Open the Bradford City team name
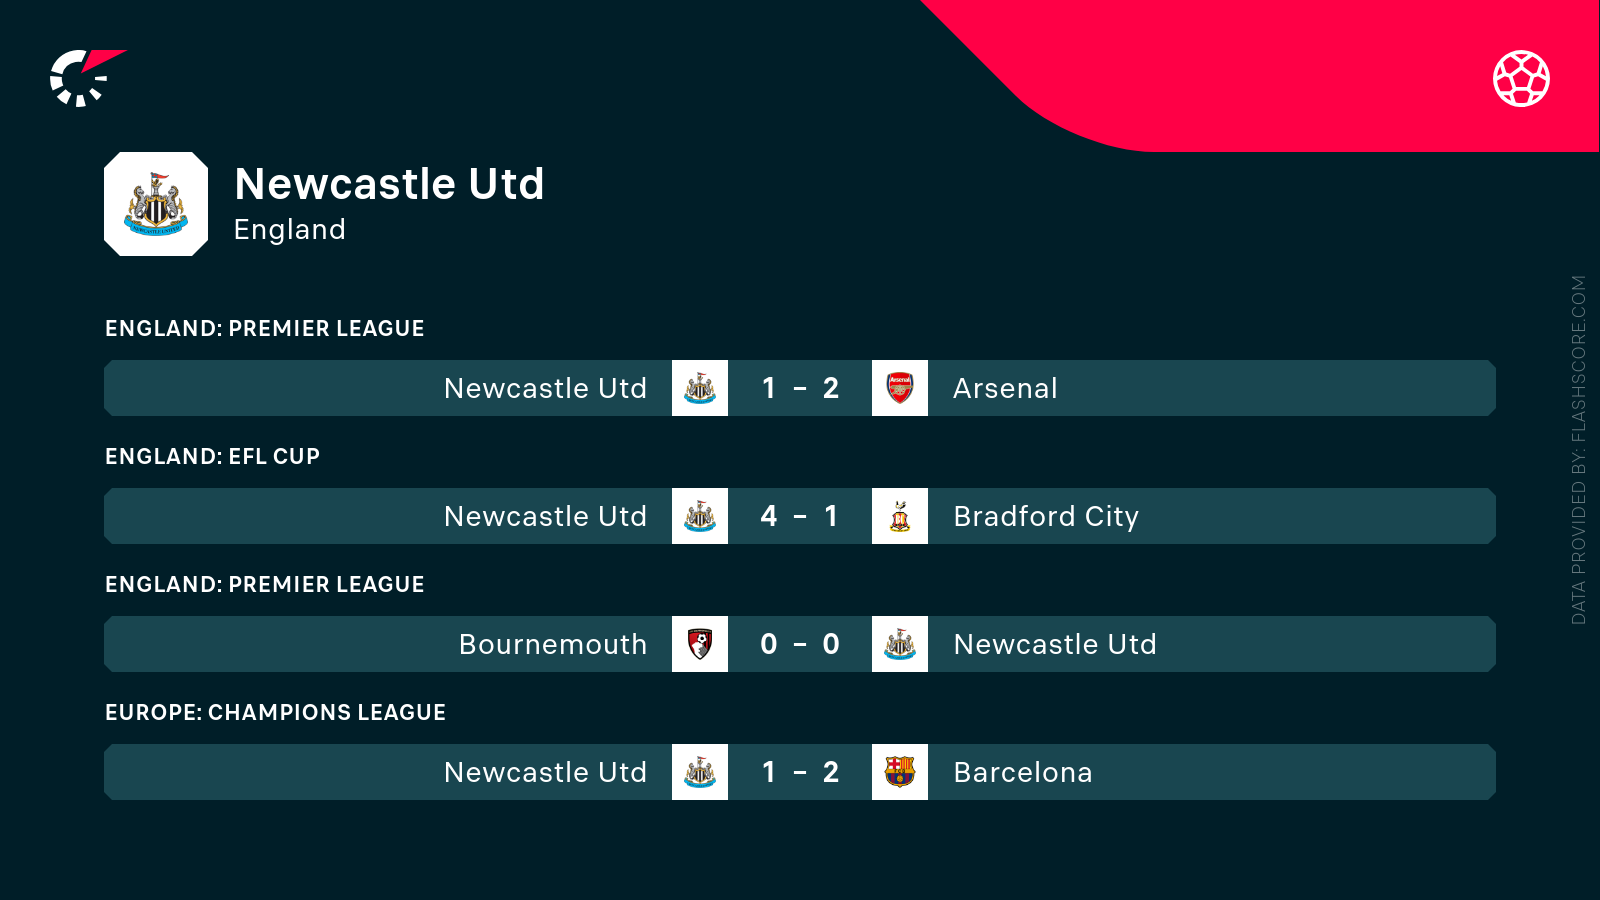Viewport: 1600px width, 900px height. point(1046,516)
